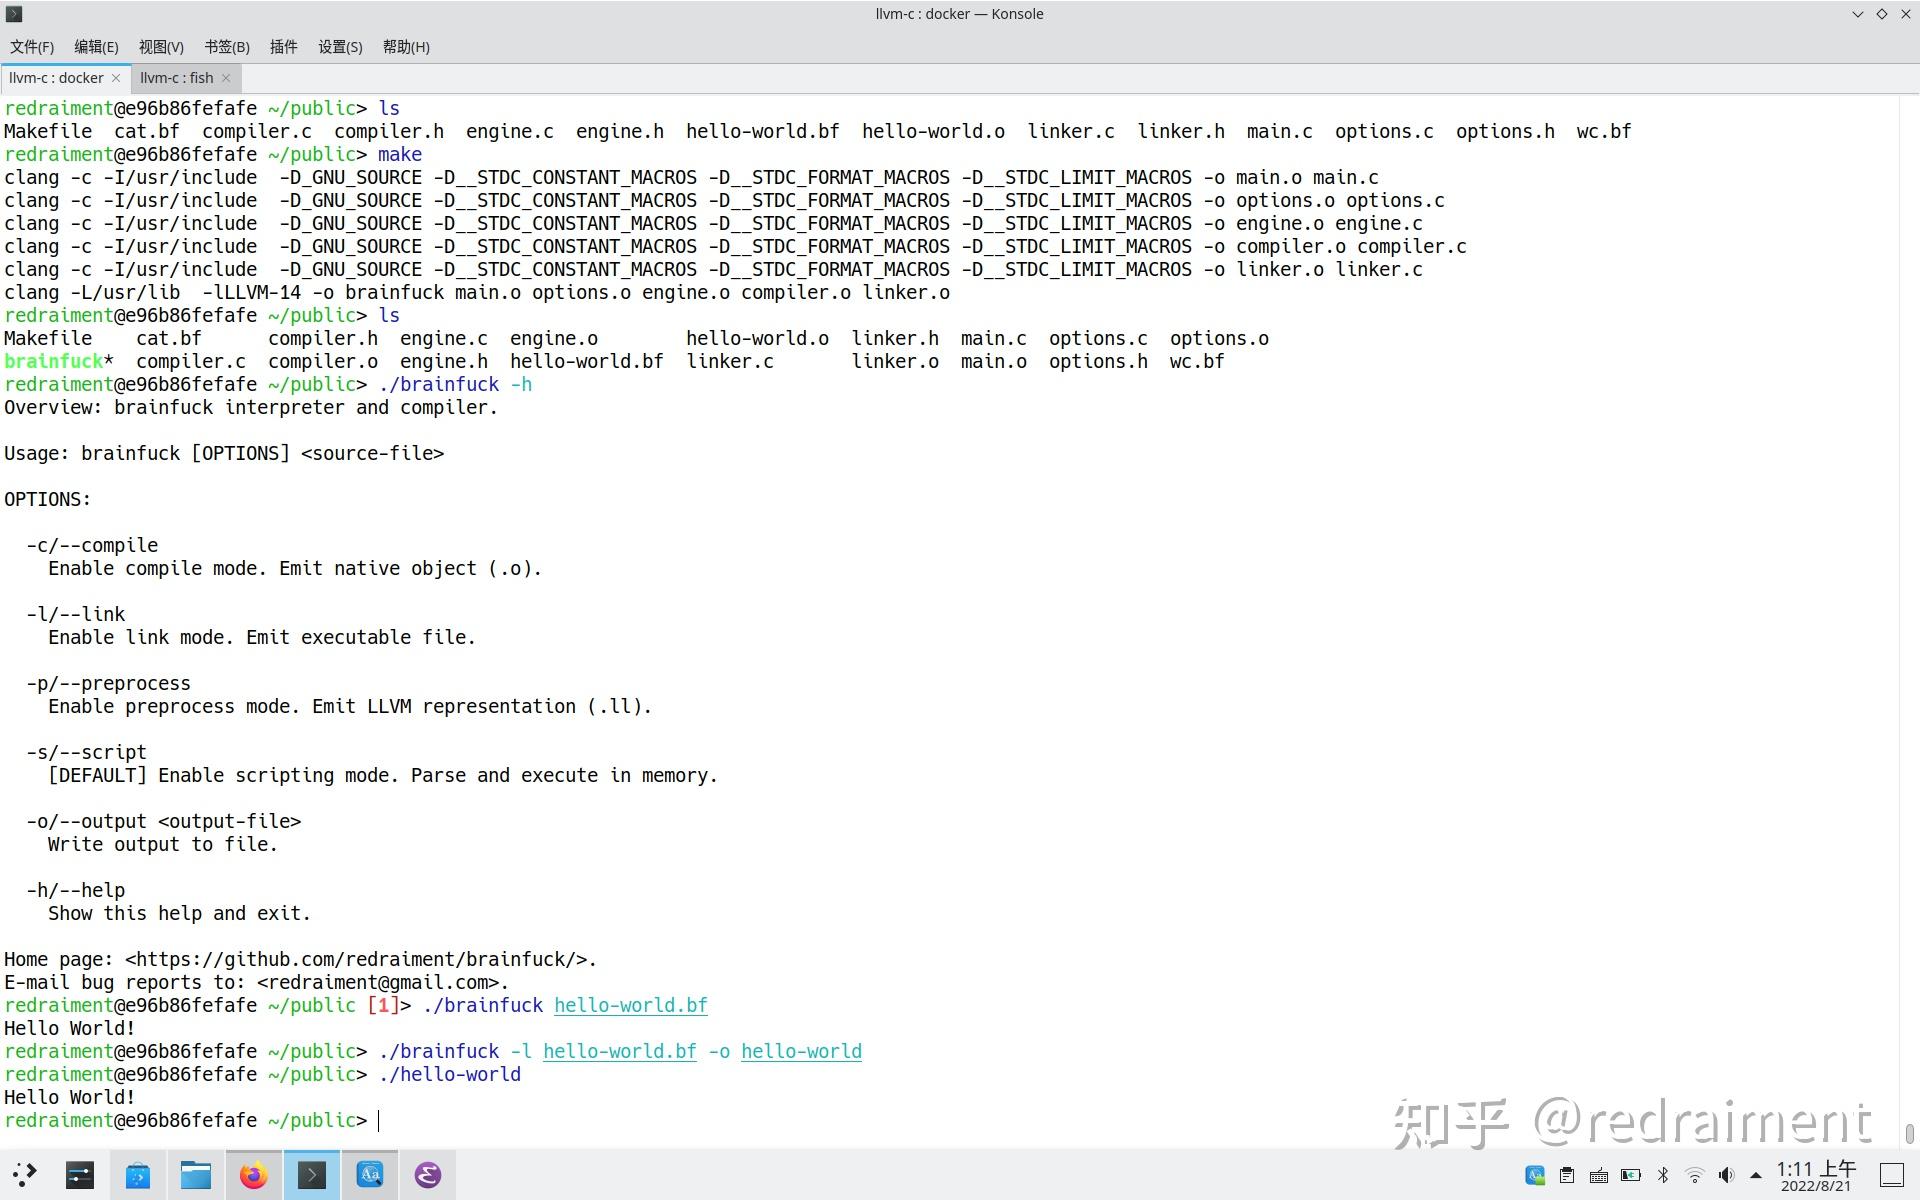Open the dictionary app in taskbar
Viewport: 1920px width, 1200px height.
pos(370,1175)
